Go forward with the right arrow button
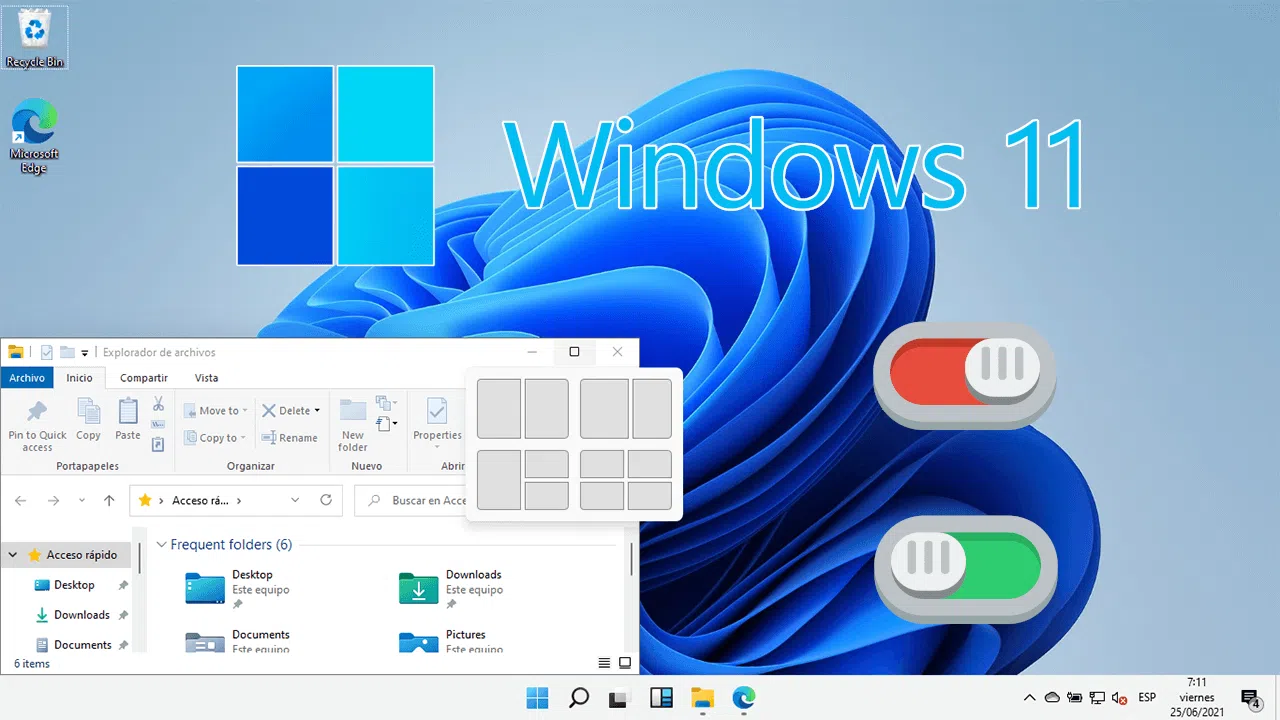Image resolution: width=1280 pixels, height=720 pixels. [54, 500]
